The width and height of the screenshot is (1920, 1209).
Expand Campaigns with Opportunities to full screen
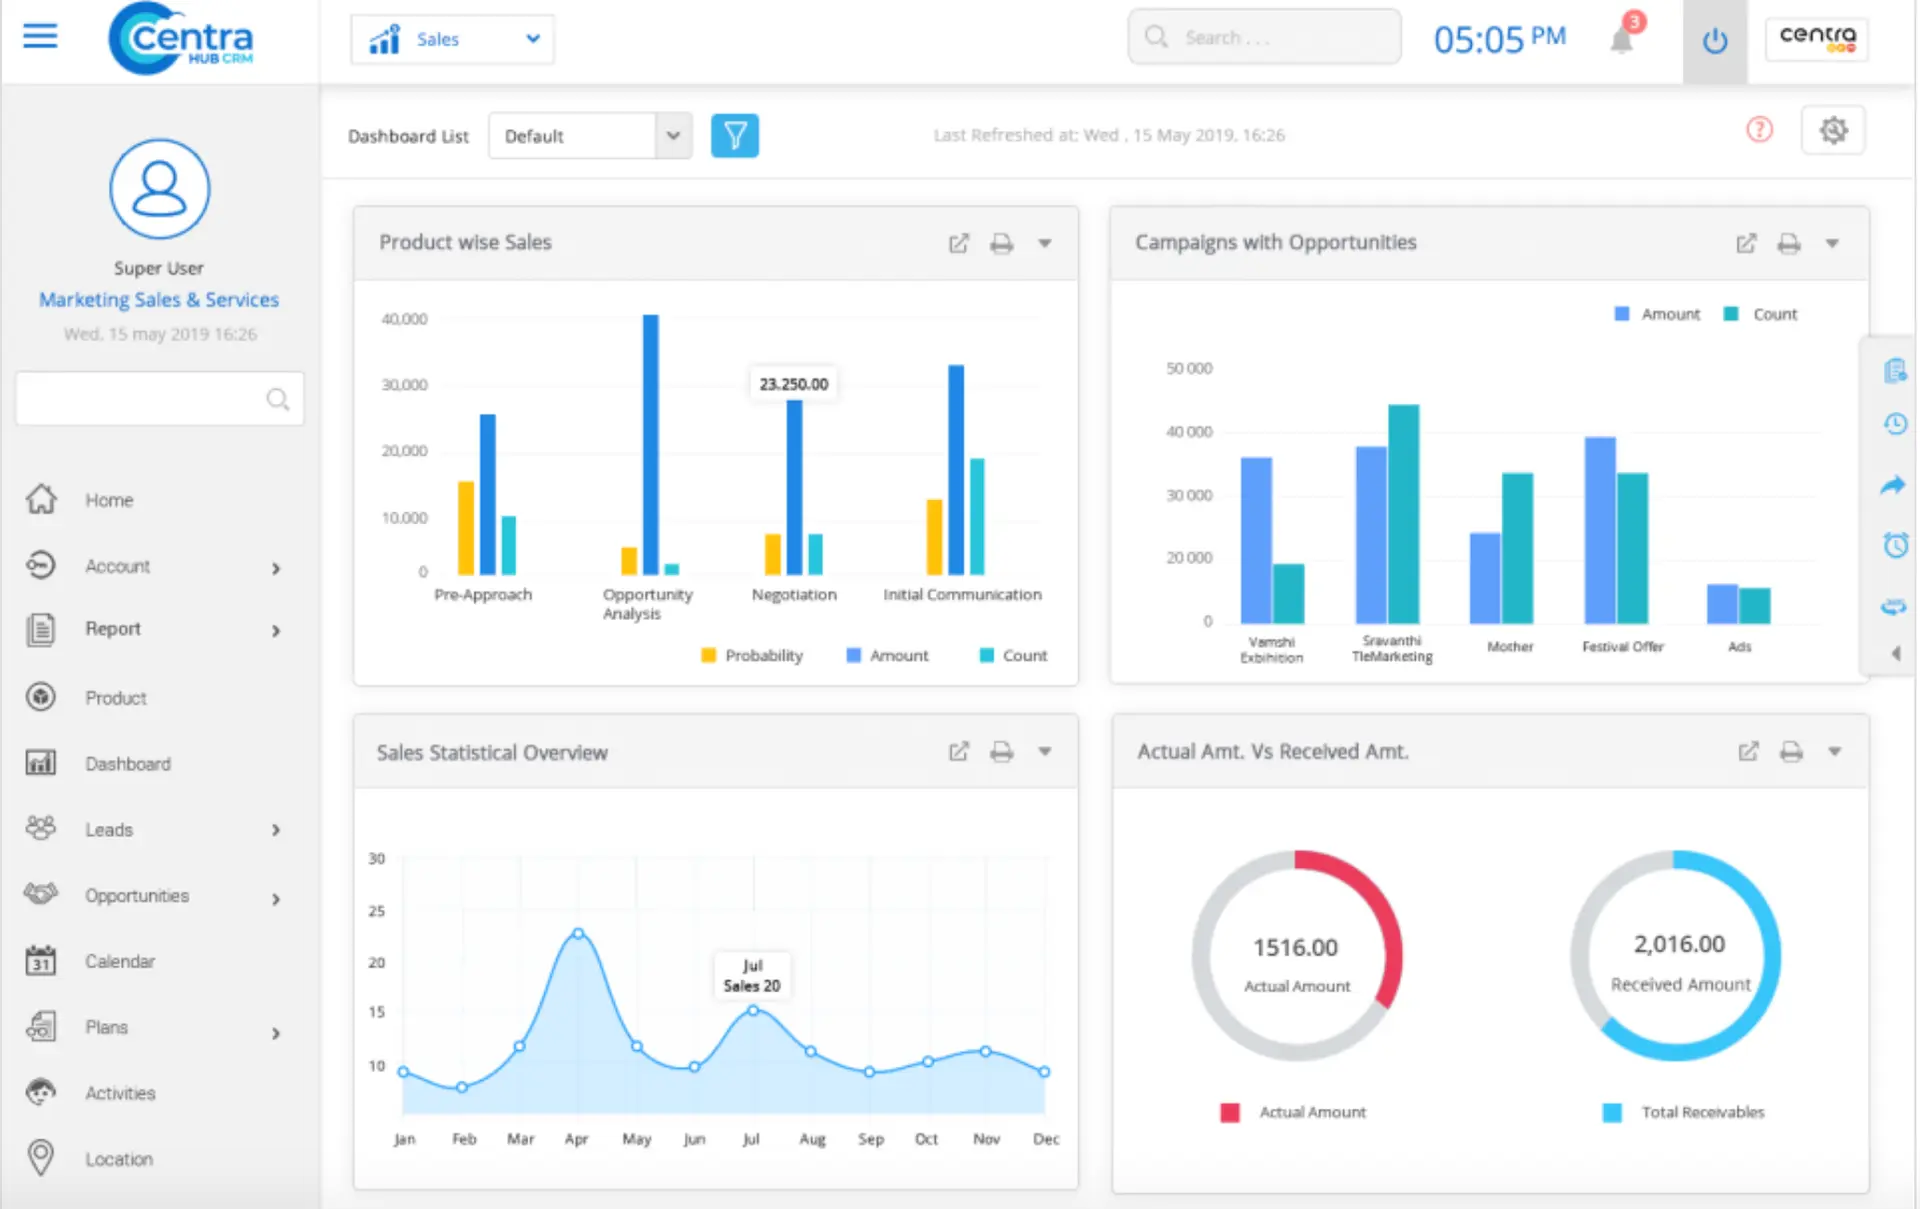pos(1747,243)
